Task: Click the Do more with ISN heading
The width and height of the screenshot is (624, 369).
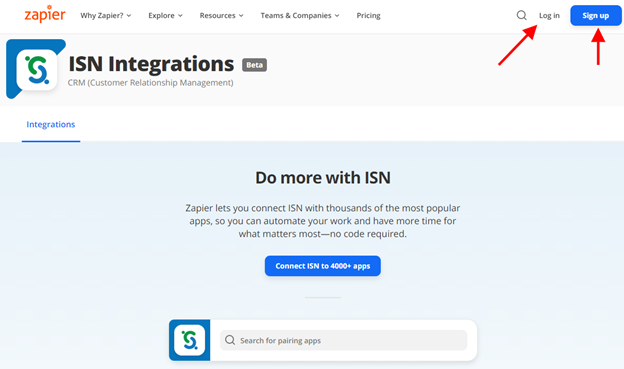Action: [323, 178]
